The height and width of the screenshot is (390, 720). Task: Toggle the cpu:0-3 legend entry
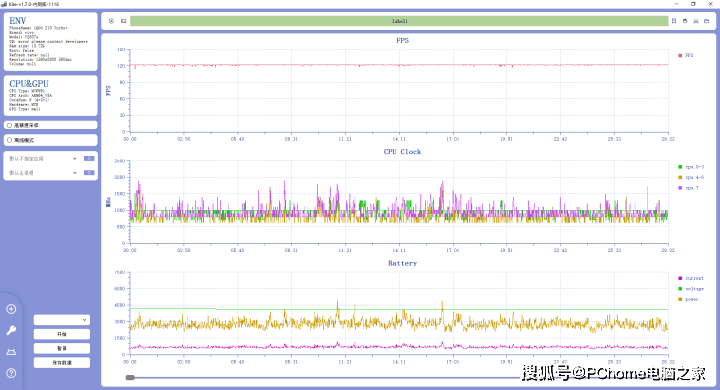(x=691, y=167)
